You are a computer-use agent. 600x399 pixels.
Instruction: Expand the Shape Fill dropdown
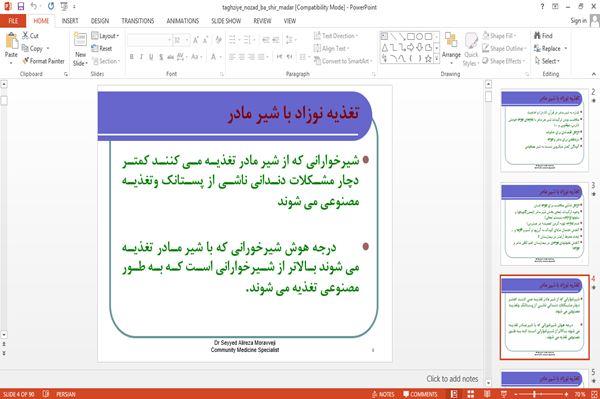point(499,36)
